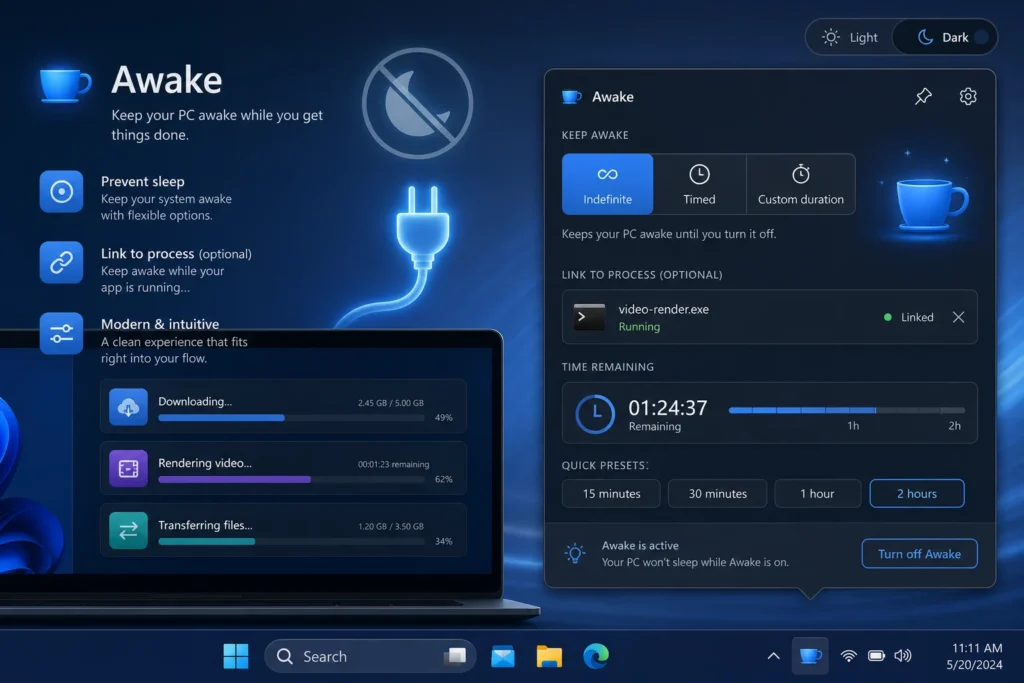Click the 62% render percentage
1024x683 pixels.
pos(443,479)
